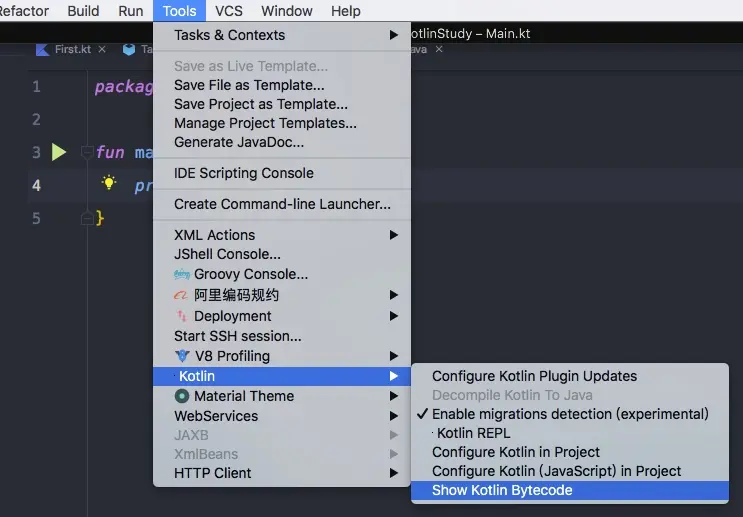
Task: Close the .java tab
Action: (439, 49)
